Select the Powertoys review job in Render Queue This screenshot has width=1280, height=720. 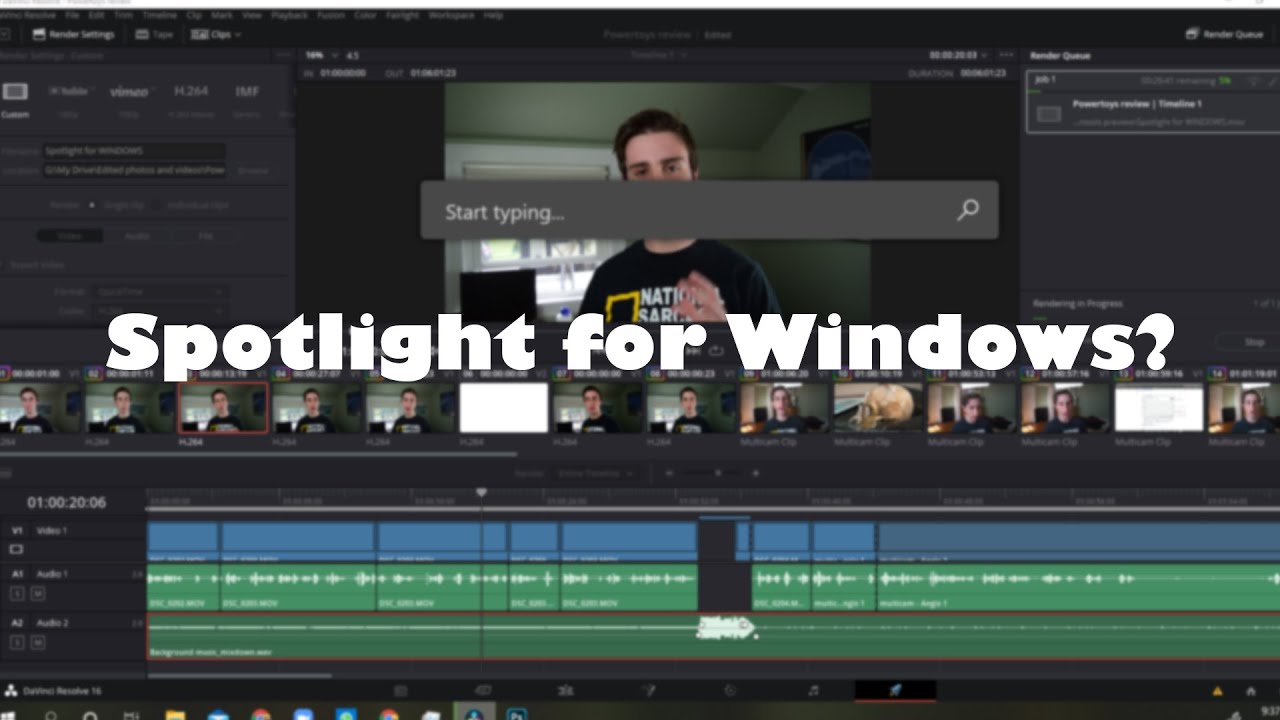(1153, 103)
